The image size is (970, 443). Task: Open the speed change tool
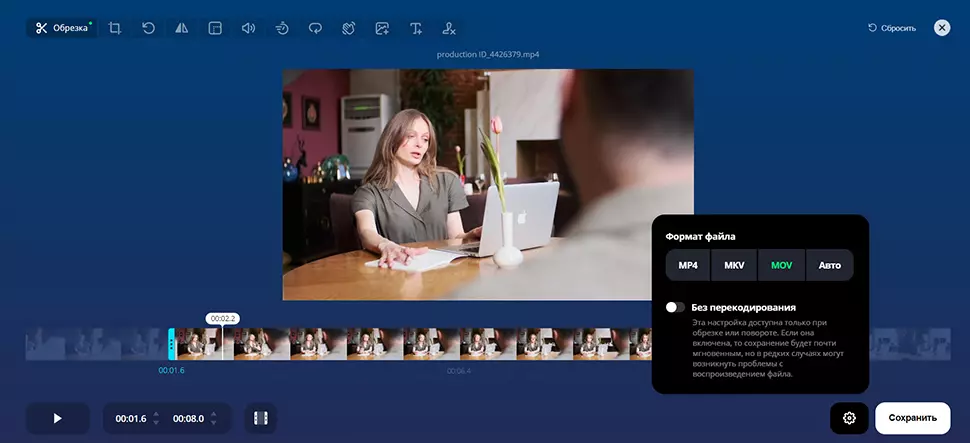coord(282,28)
